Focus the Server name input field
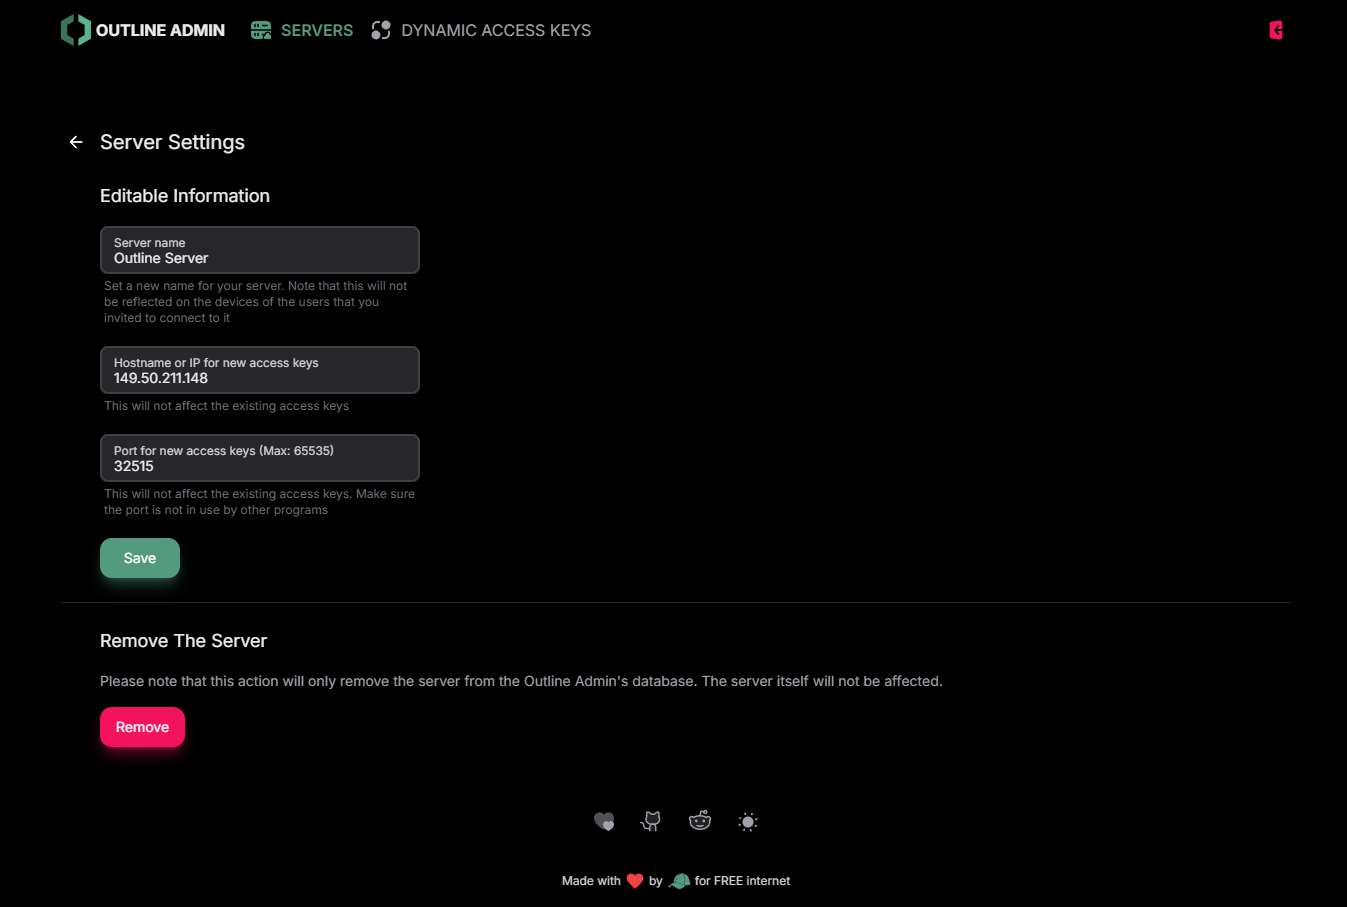The width and height of the screenshot is (1347, 907). click(x=260, y=250)
